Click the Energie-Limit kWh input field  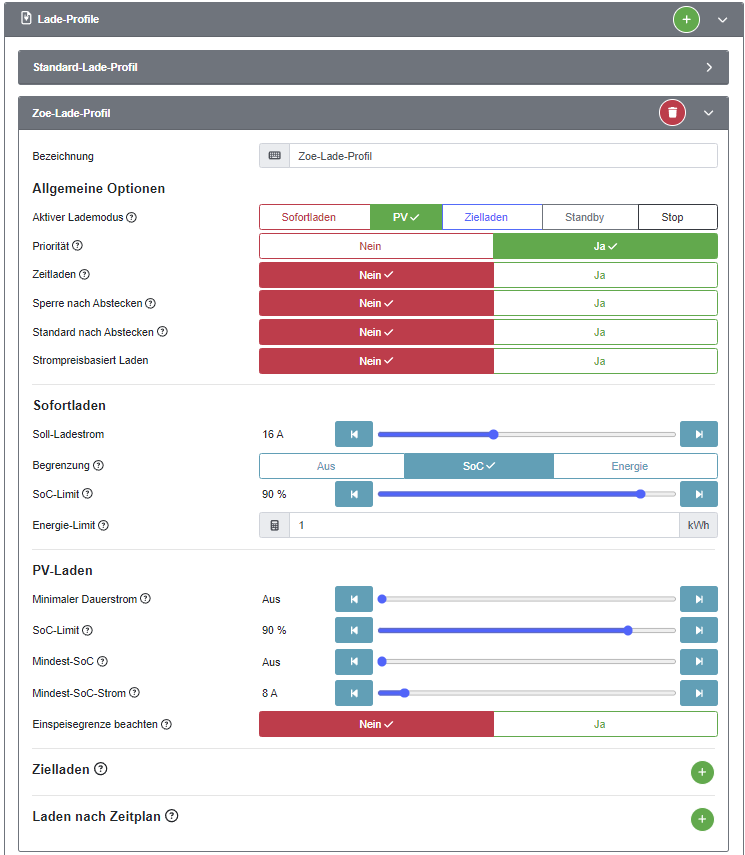point(484,525)
